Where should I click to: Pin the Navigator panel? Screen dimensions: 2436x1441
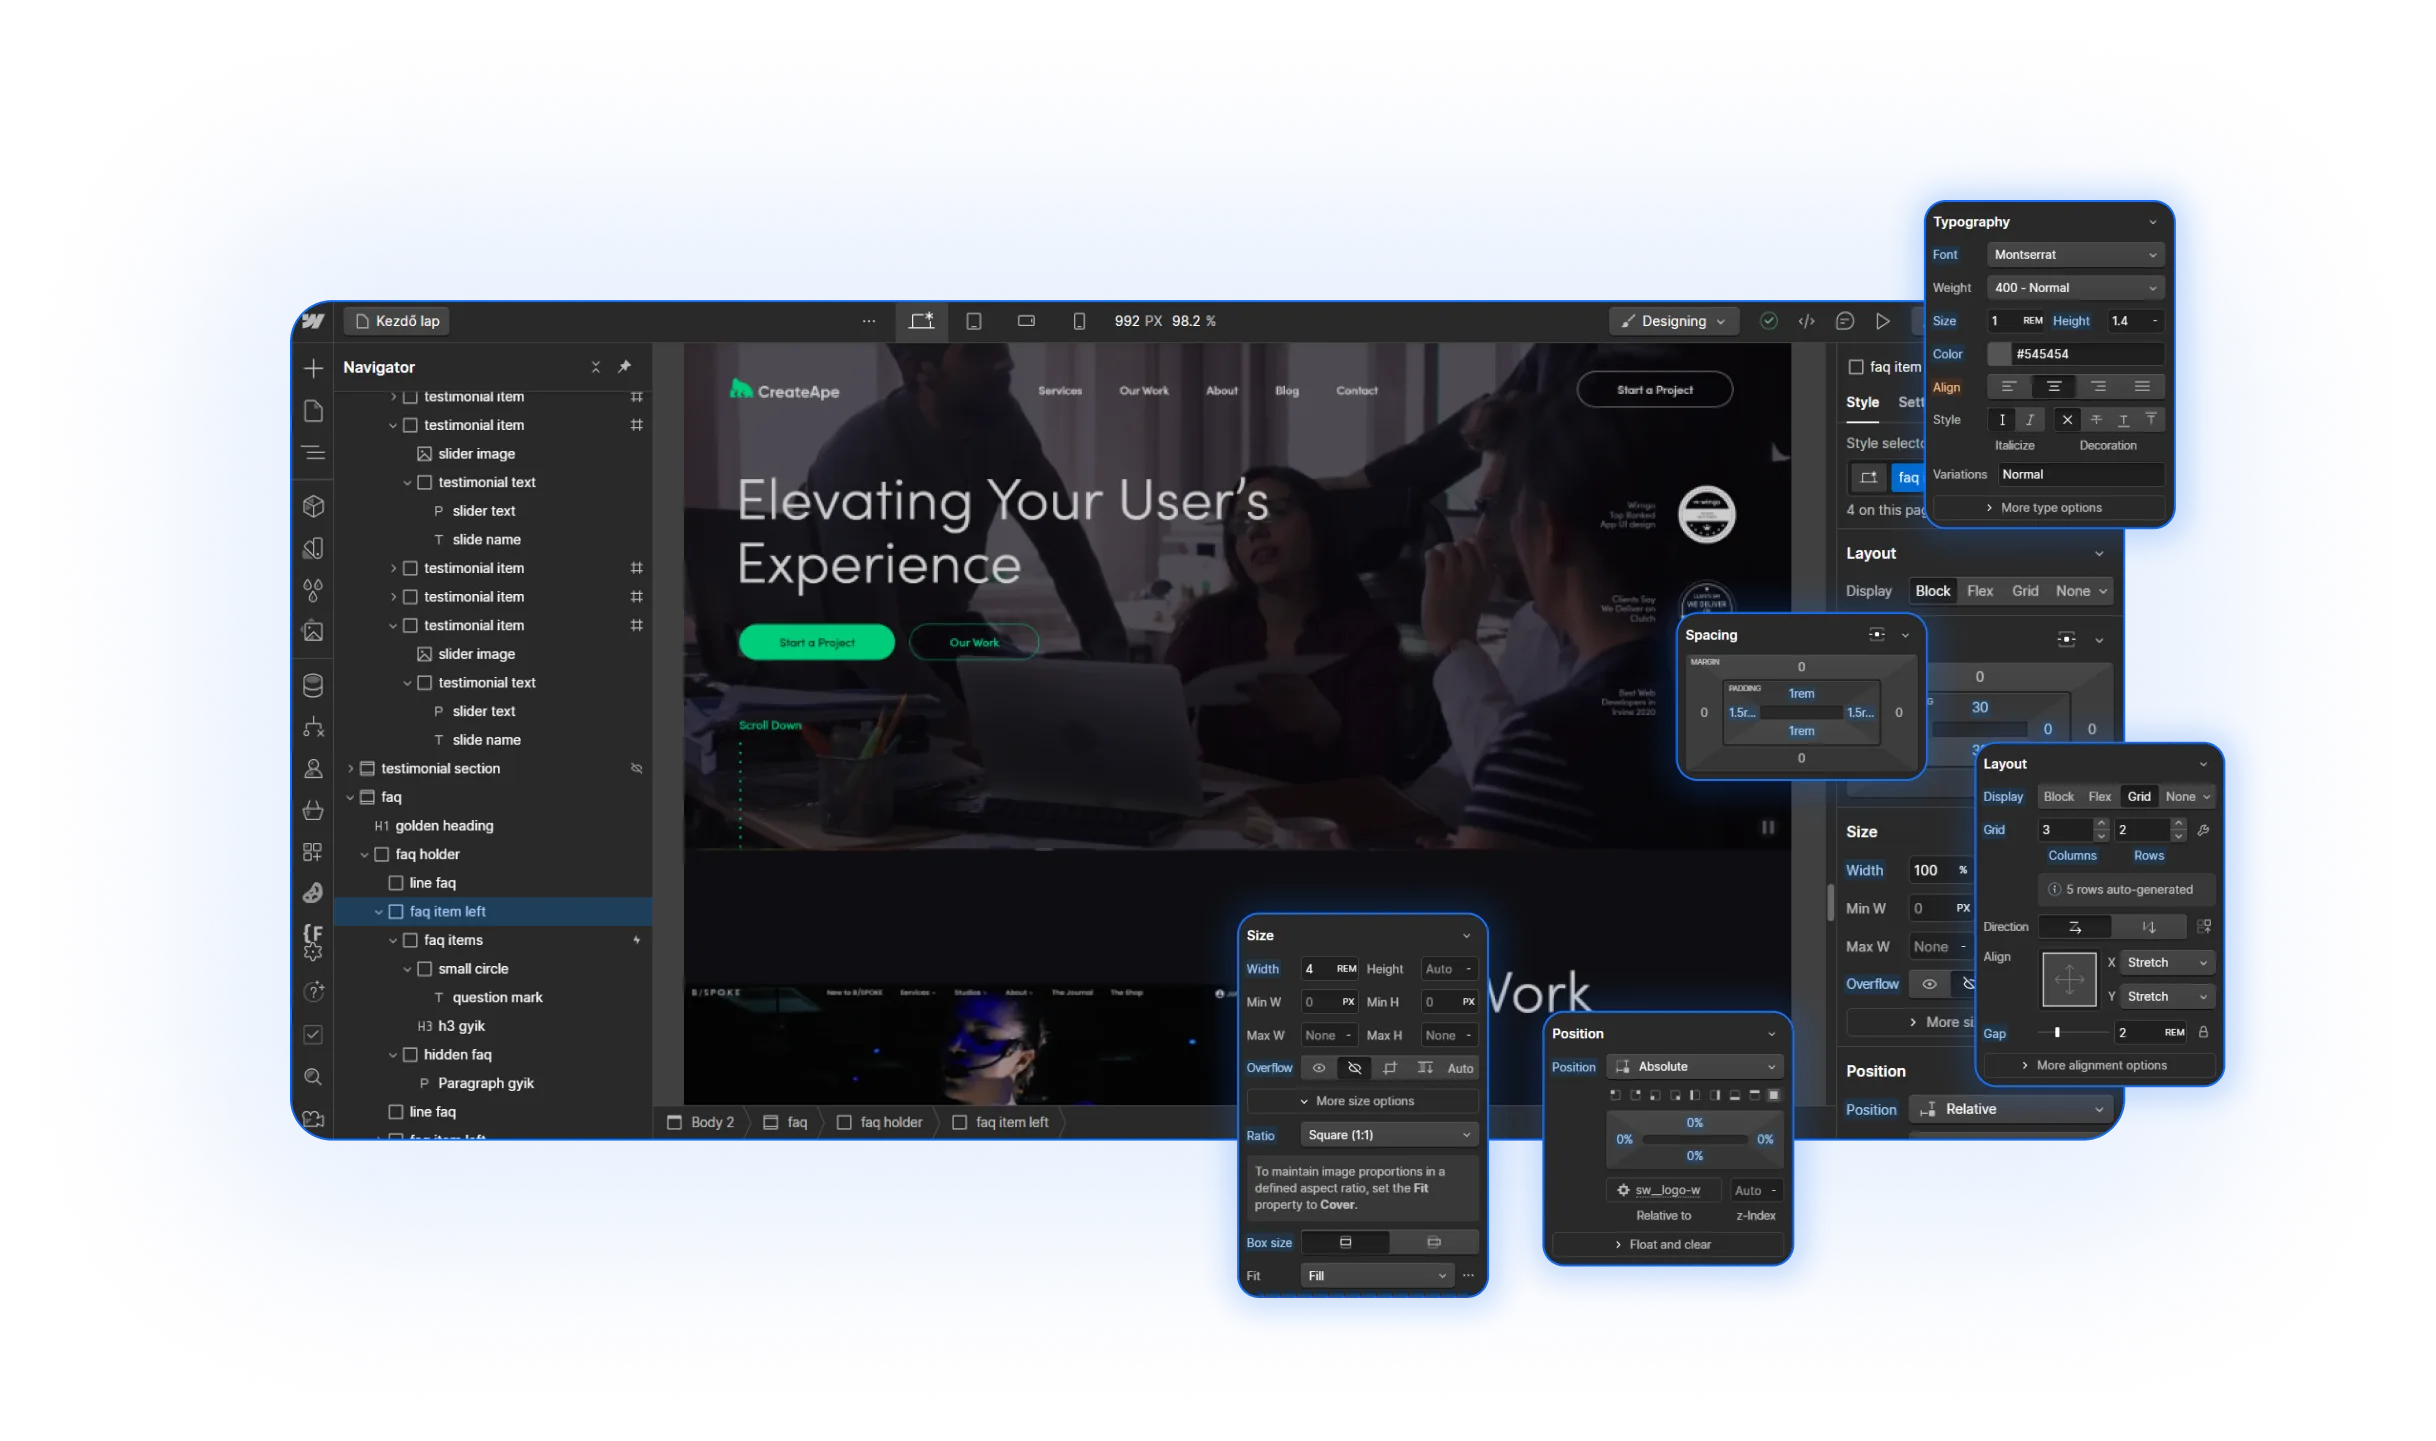(x=625, y=367)
